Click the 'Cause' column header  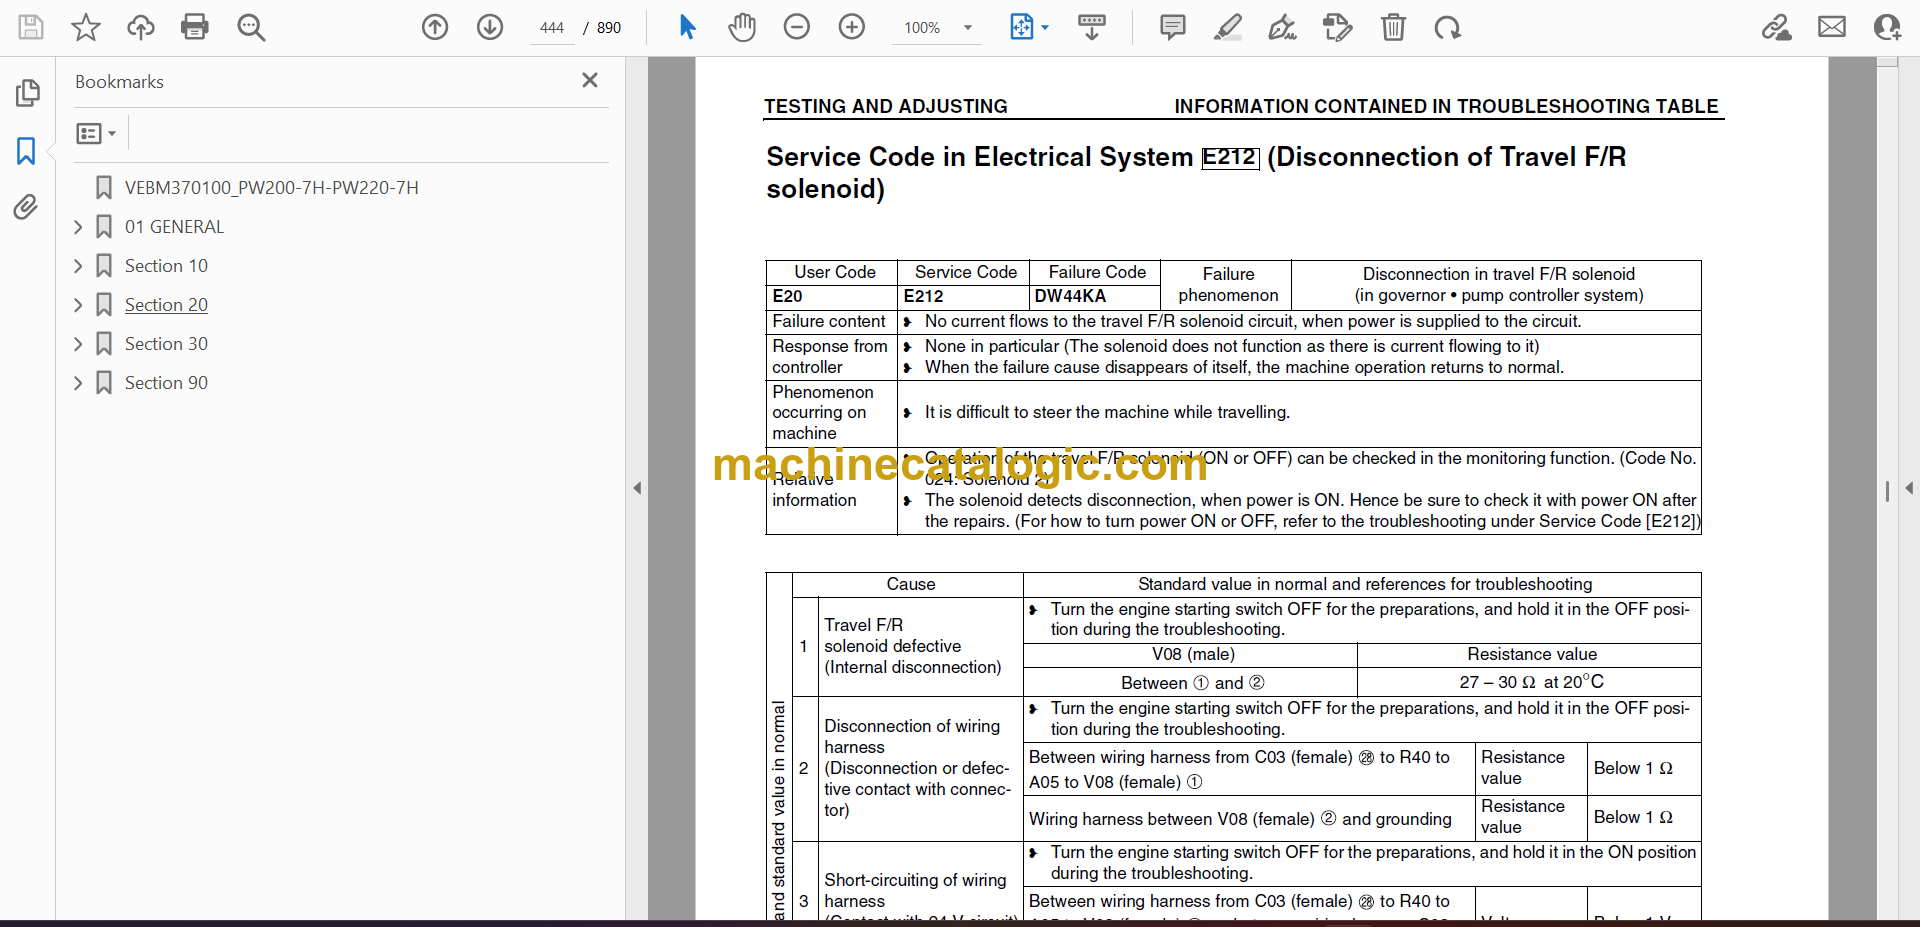pos(910,584)
